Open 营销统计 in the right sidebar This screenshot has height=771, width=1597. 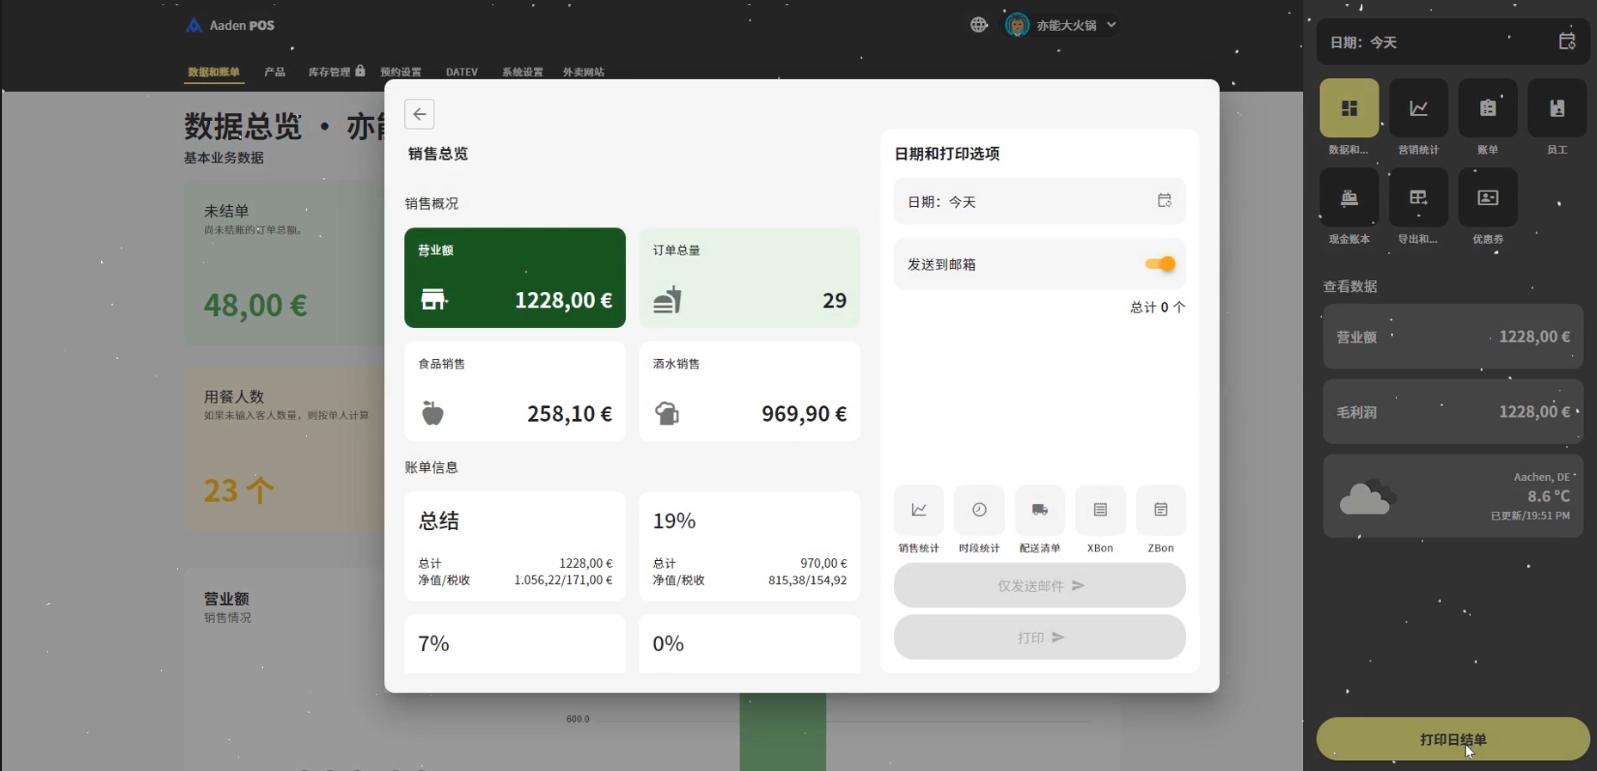(x=1418, y=108)
